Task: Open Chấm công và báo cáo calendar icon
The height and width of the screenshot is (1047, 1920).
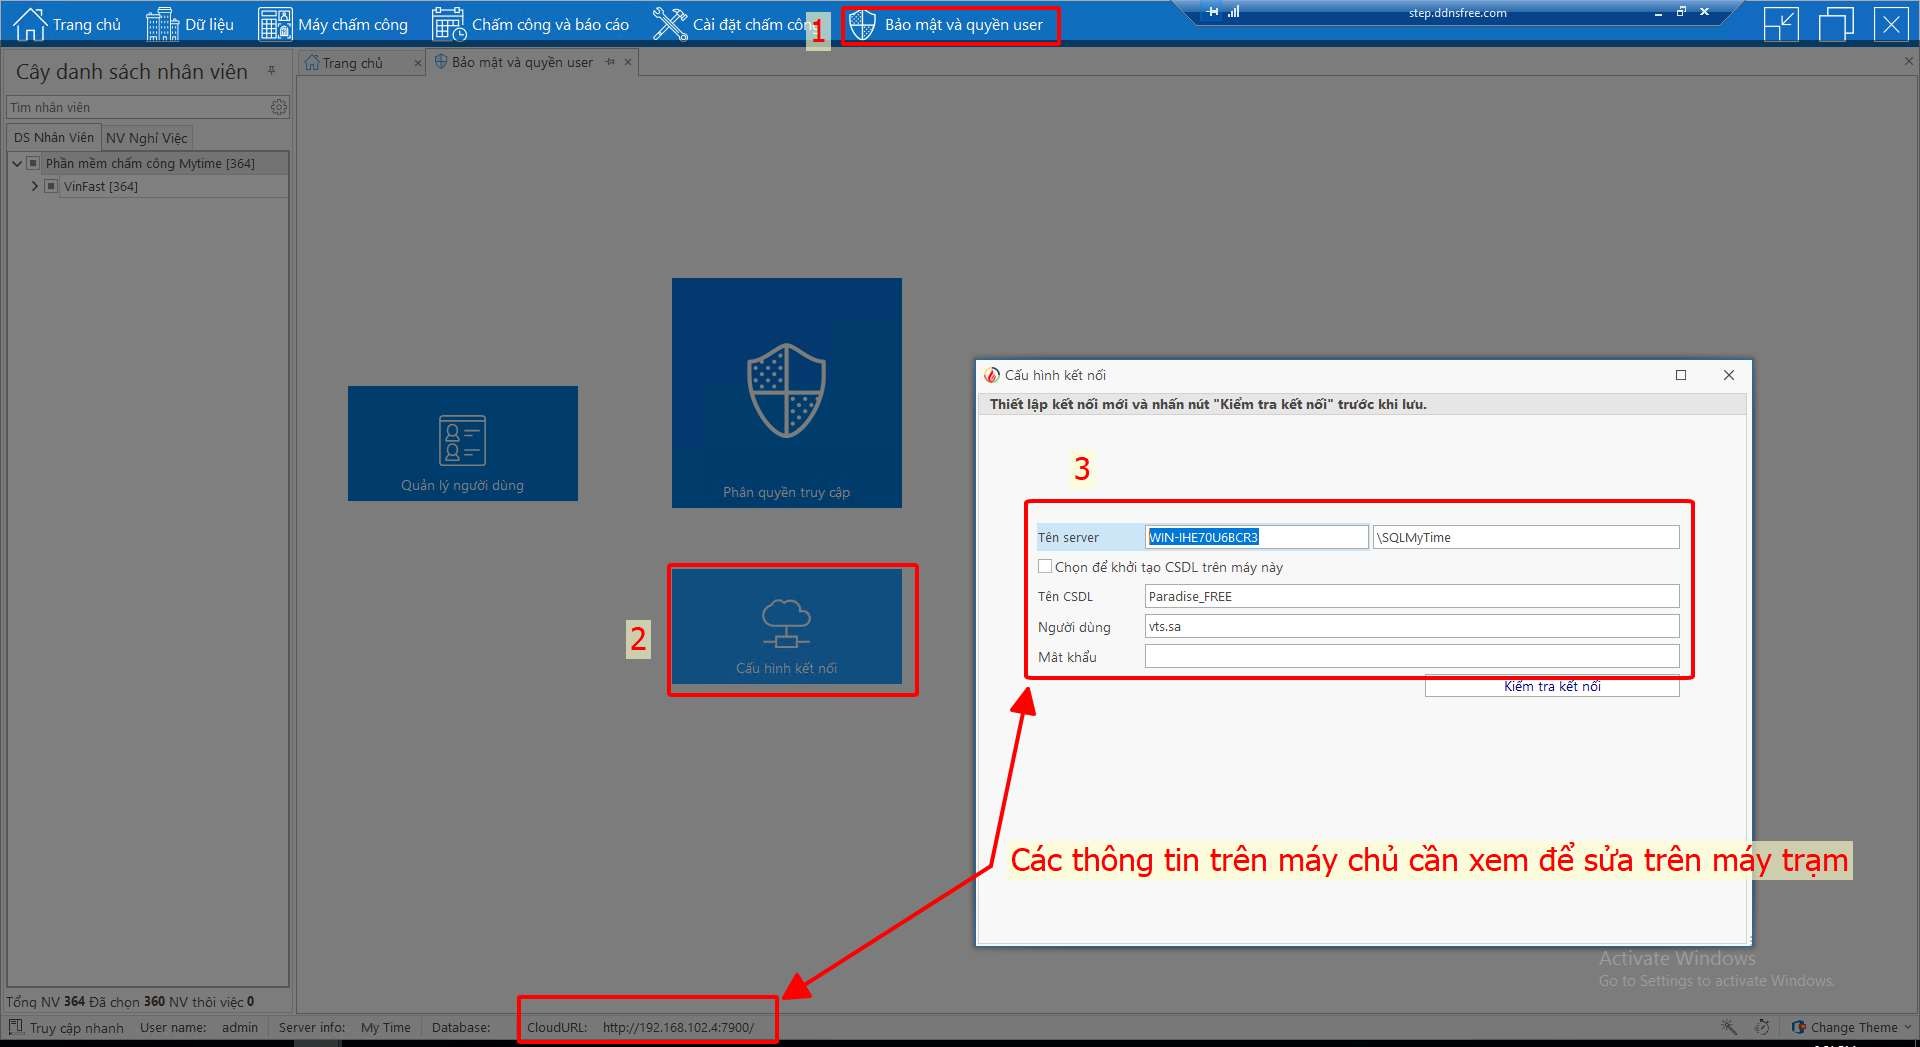Action: [x=449, y=24]
